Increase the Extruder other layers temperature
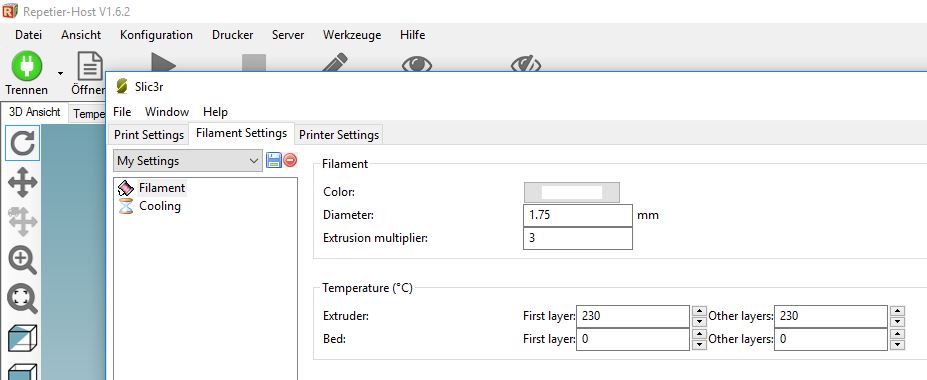The height and width of the screenshot is (380, 927). (897, 311)
